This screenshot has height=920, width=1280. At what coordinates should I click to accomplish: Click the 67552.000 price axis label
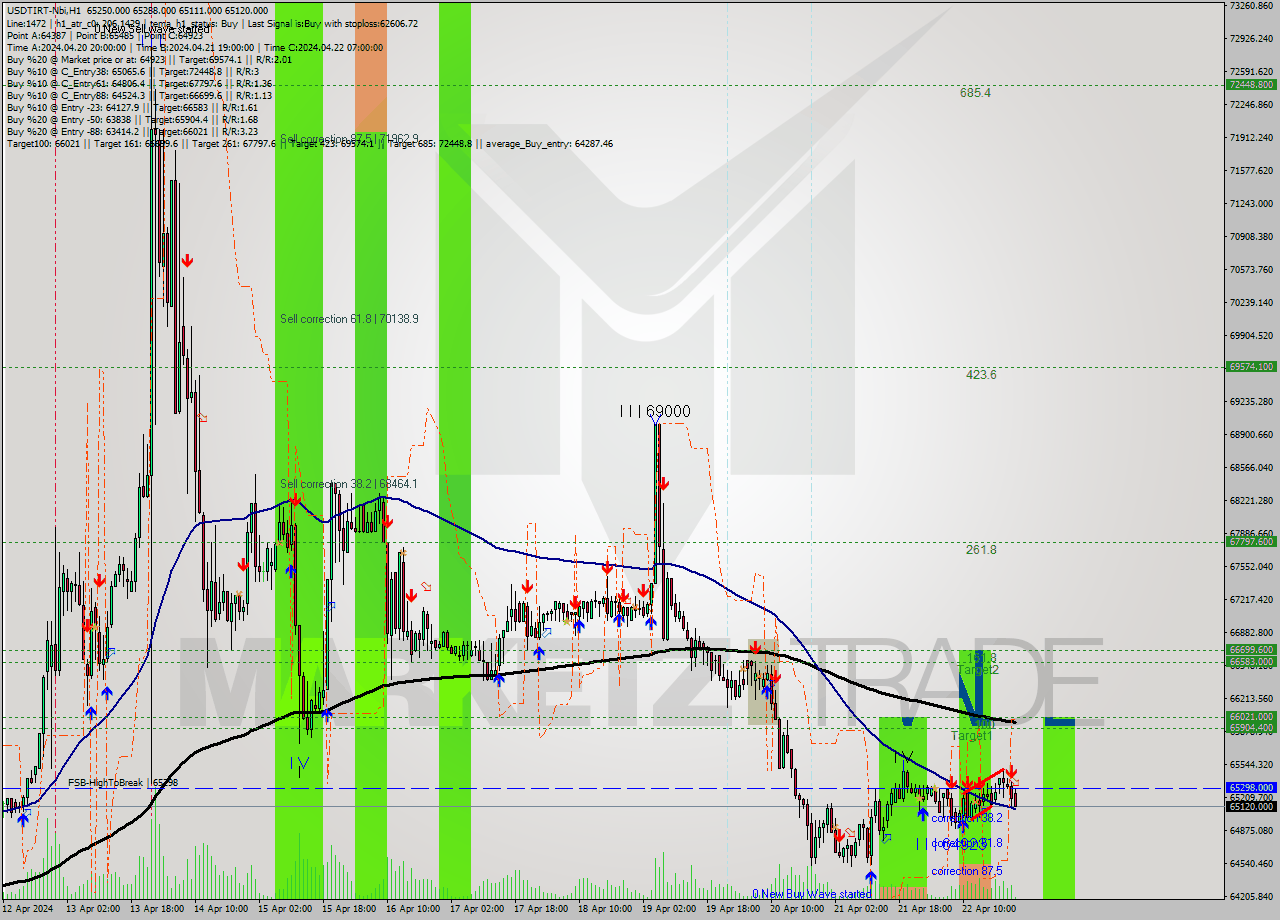tap(1250, 567)
